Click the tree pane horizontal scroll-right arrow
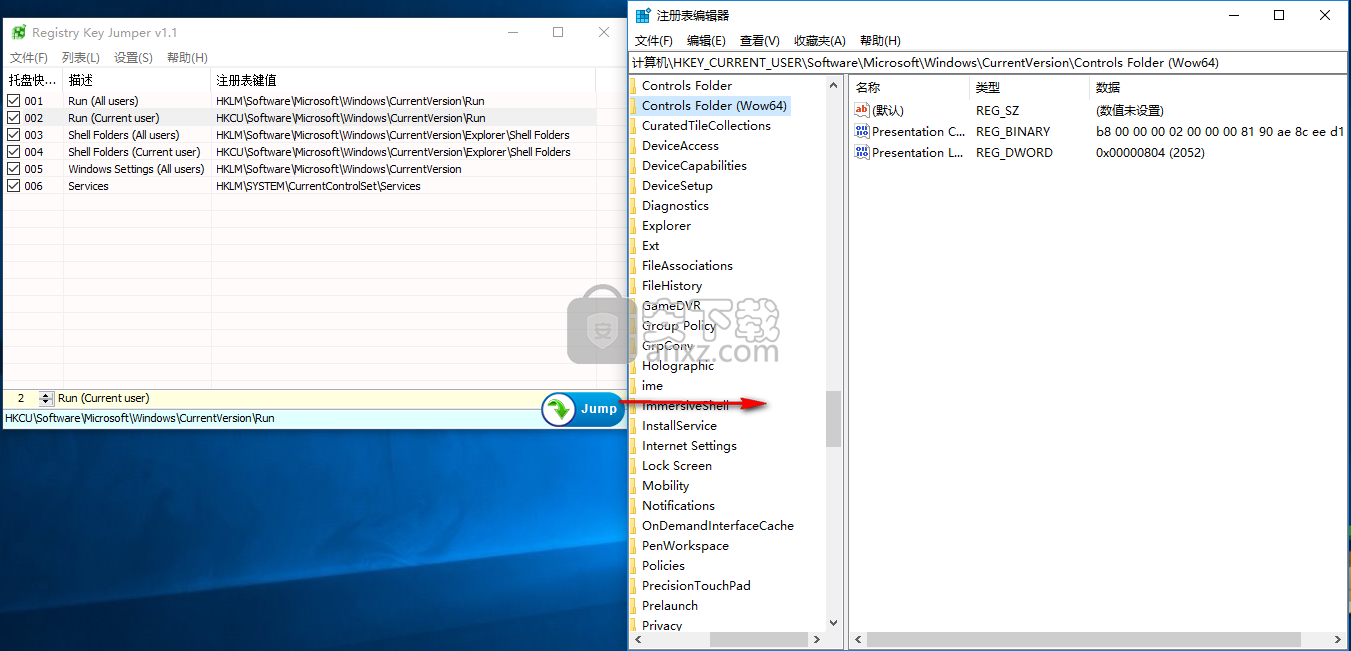Viewport: 1351px width, 651px height. [817, 639]
